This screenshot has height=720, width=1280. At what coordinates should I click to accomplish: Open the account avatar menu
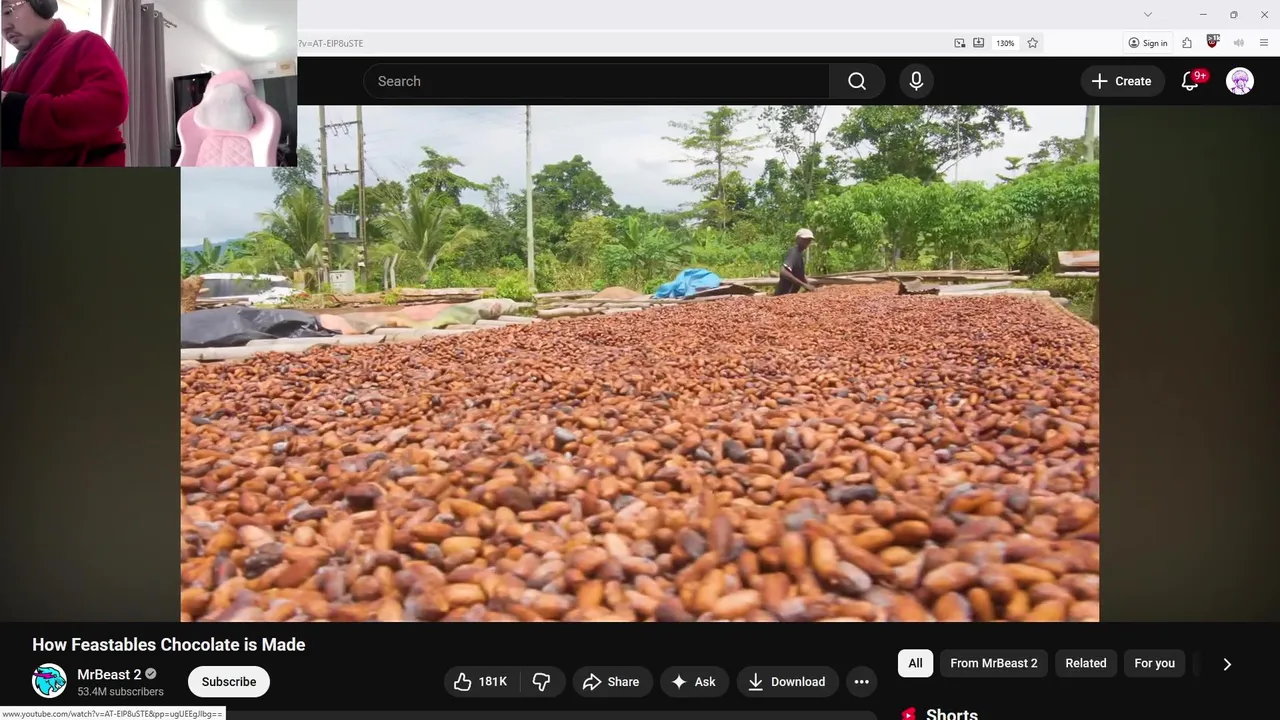coord(1240,81)
